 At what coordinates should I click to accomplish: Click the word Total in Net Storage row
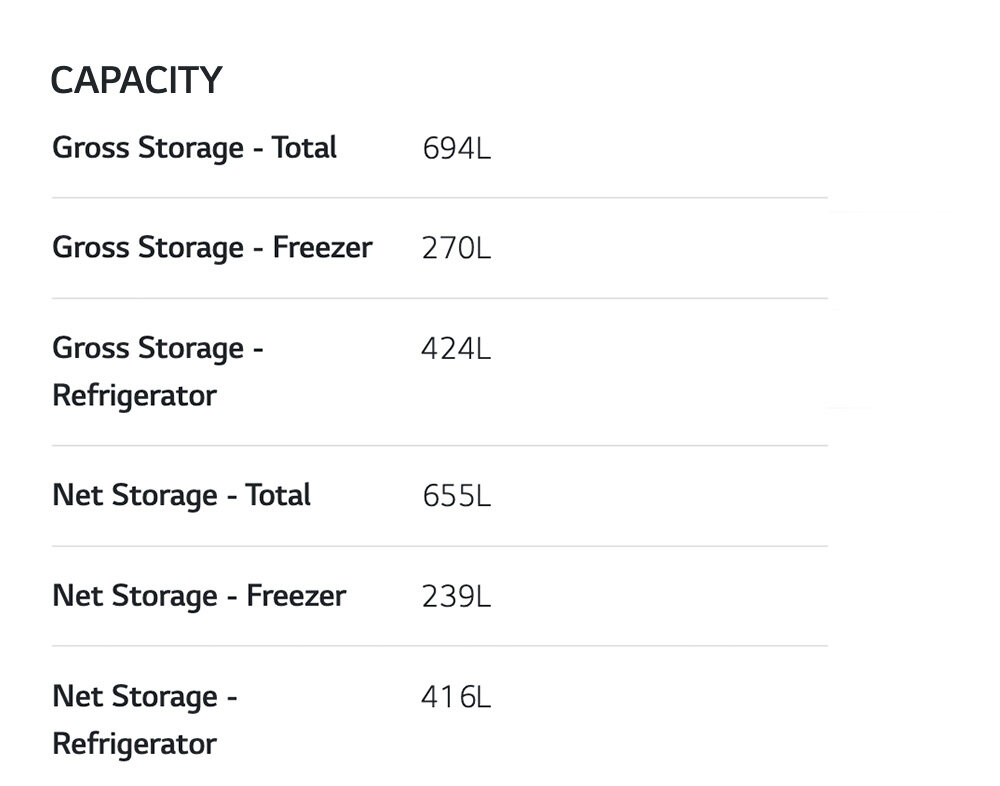278,496
